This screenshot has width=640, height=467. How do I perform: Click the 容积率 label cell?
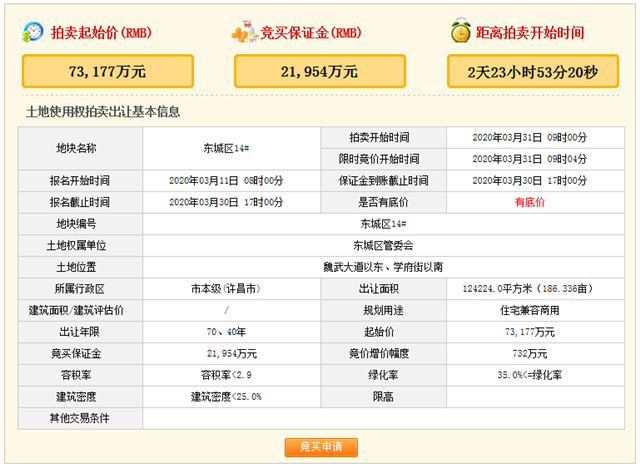80,376
